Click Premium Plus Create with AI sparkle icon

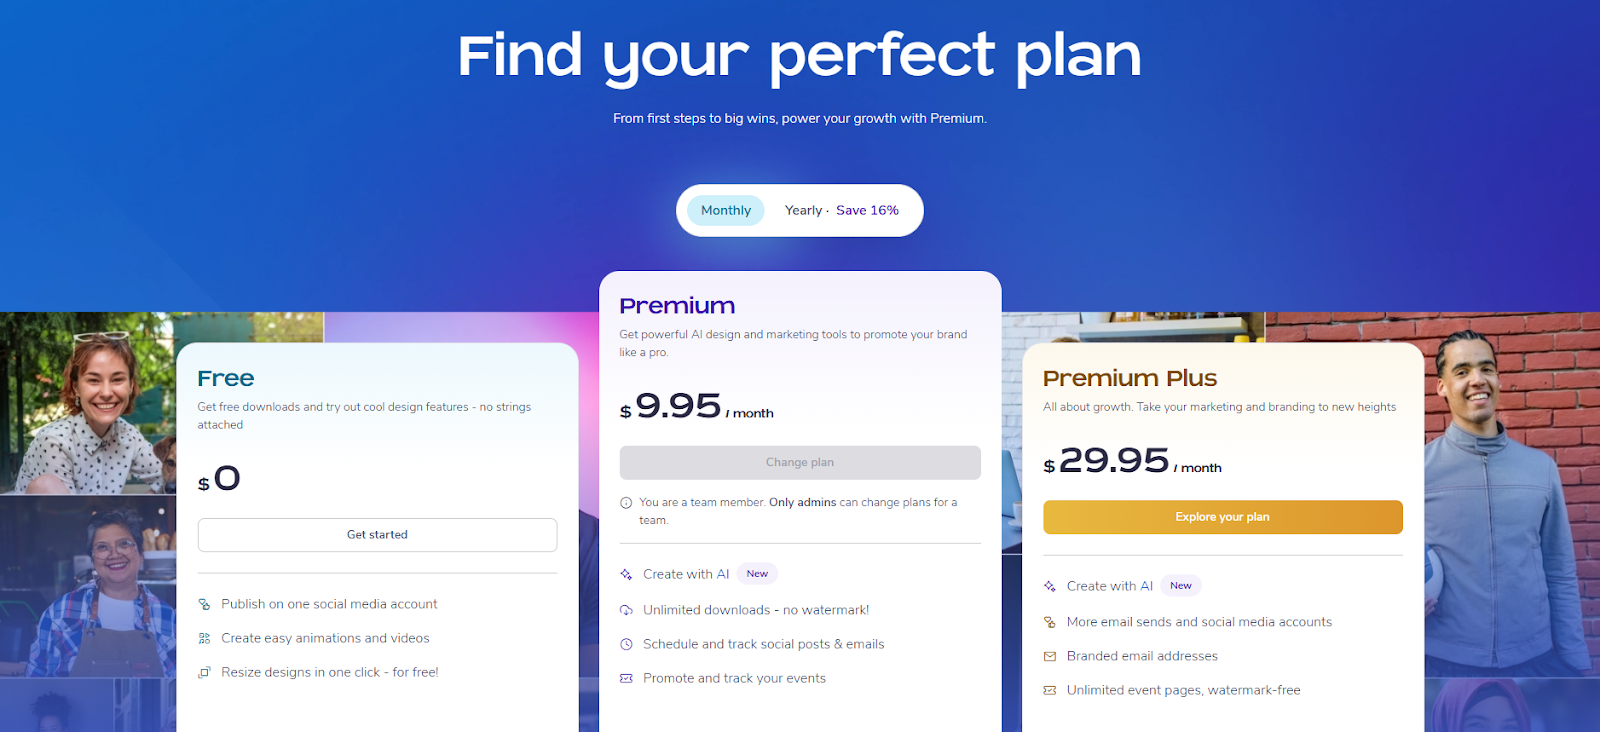(x=1050, y=585)
